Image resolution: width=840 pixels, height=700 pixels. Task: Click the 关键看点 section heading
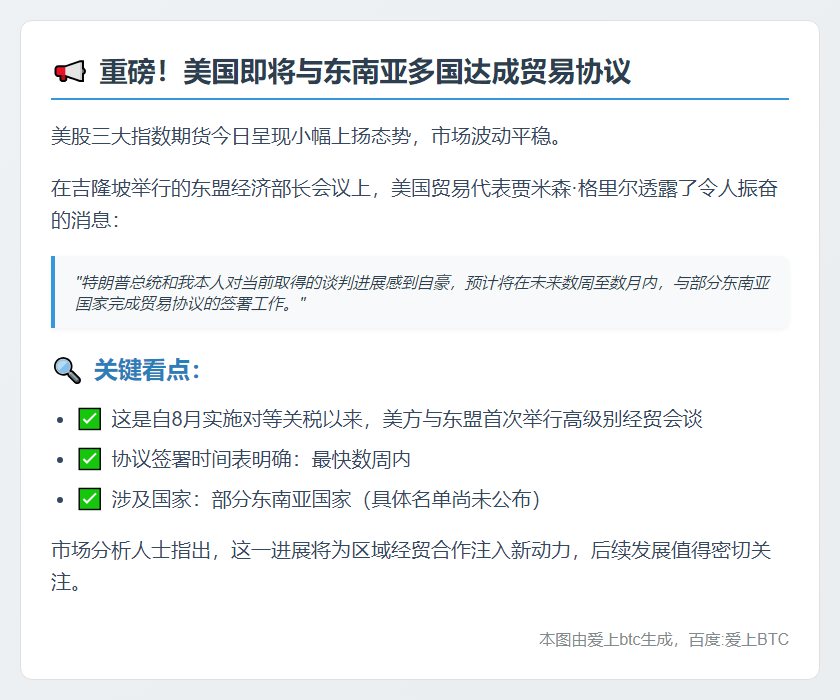[147, 371]
